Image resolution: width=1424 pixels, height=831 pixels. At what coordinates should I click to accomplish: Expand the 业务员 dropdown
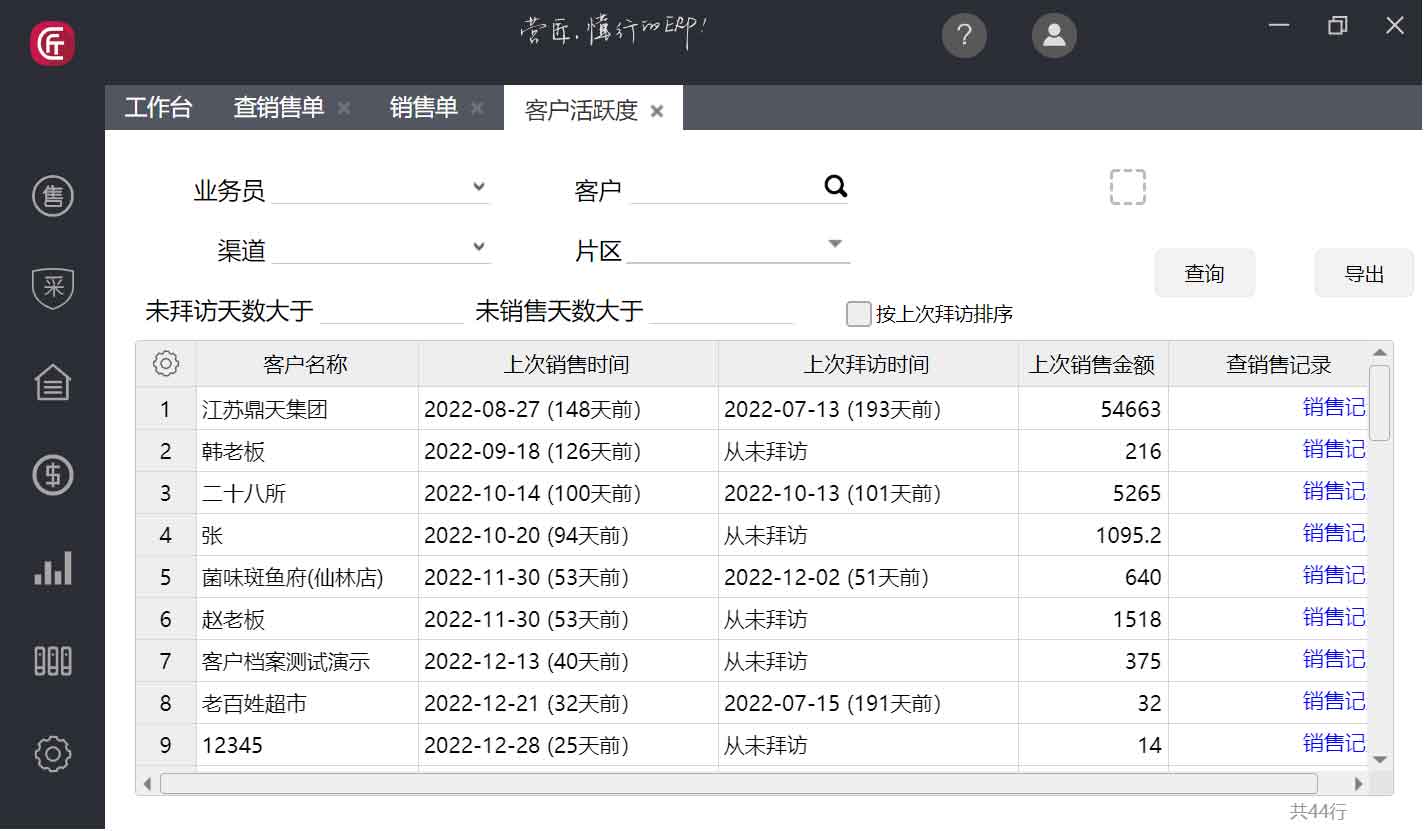click(479, 186)
